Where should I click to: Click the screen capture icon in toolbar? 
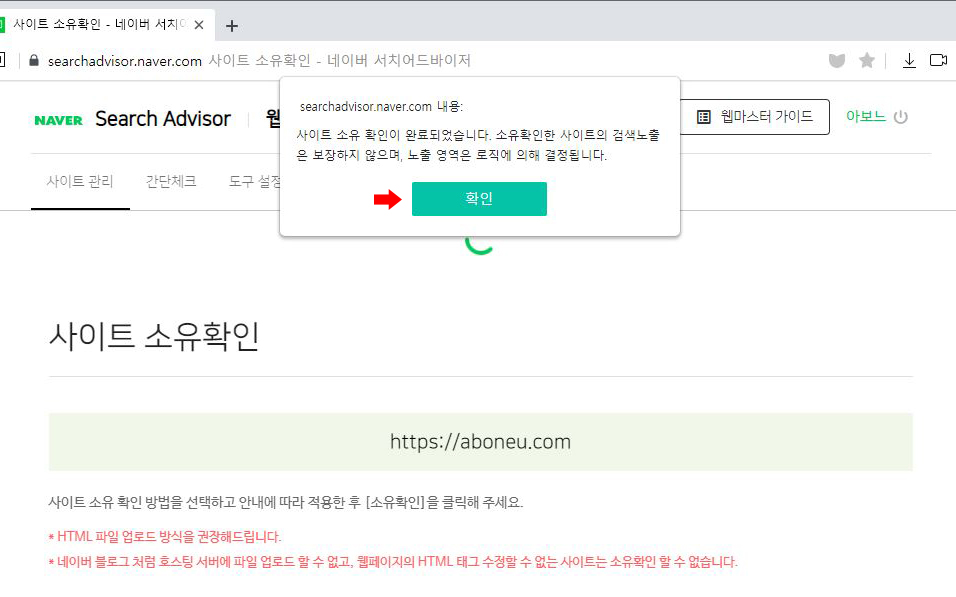[x=938, y=60]
